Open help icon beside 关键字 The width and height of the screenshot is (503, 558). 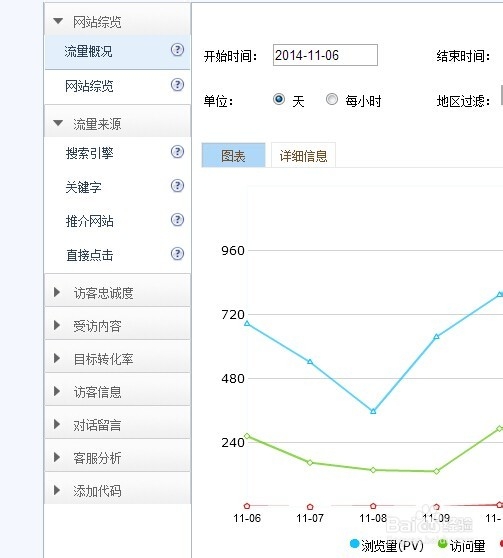point(177,186)
